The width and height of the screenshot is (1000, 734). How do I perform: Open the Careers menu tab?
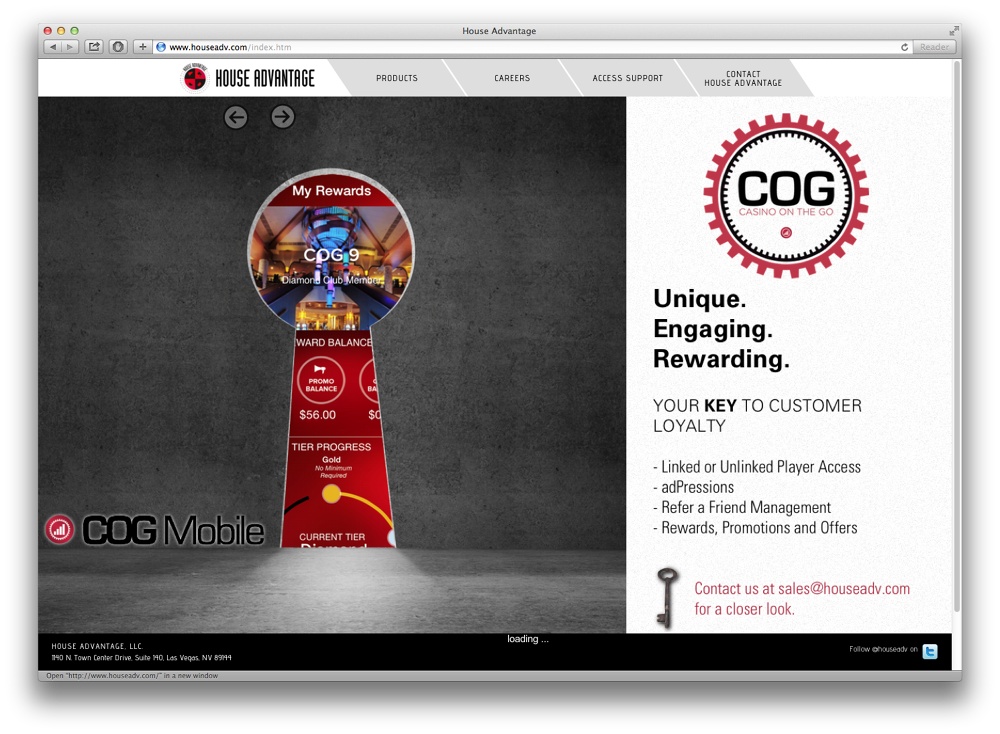tap(512, 78)
